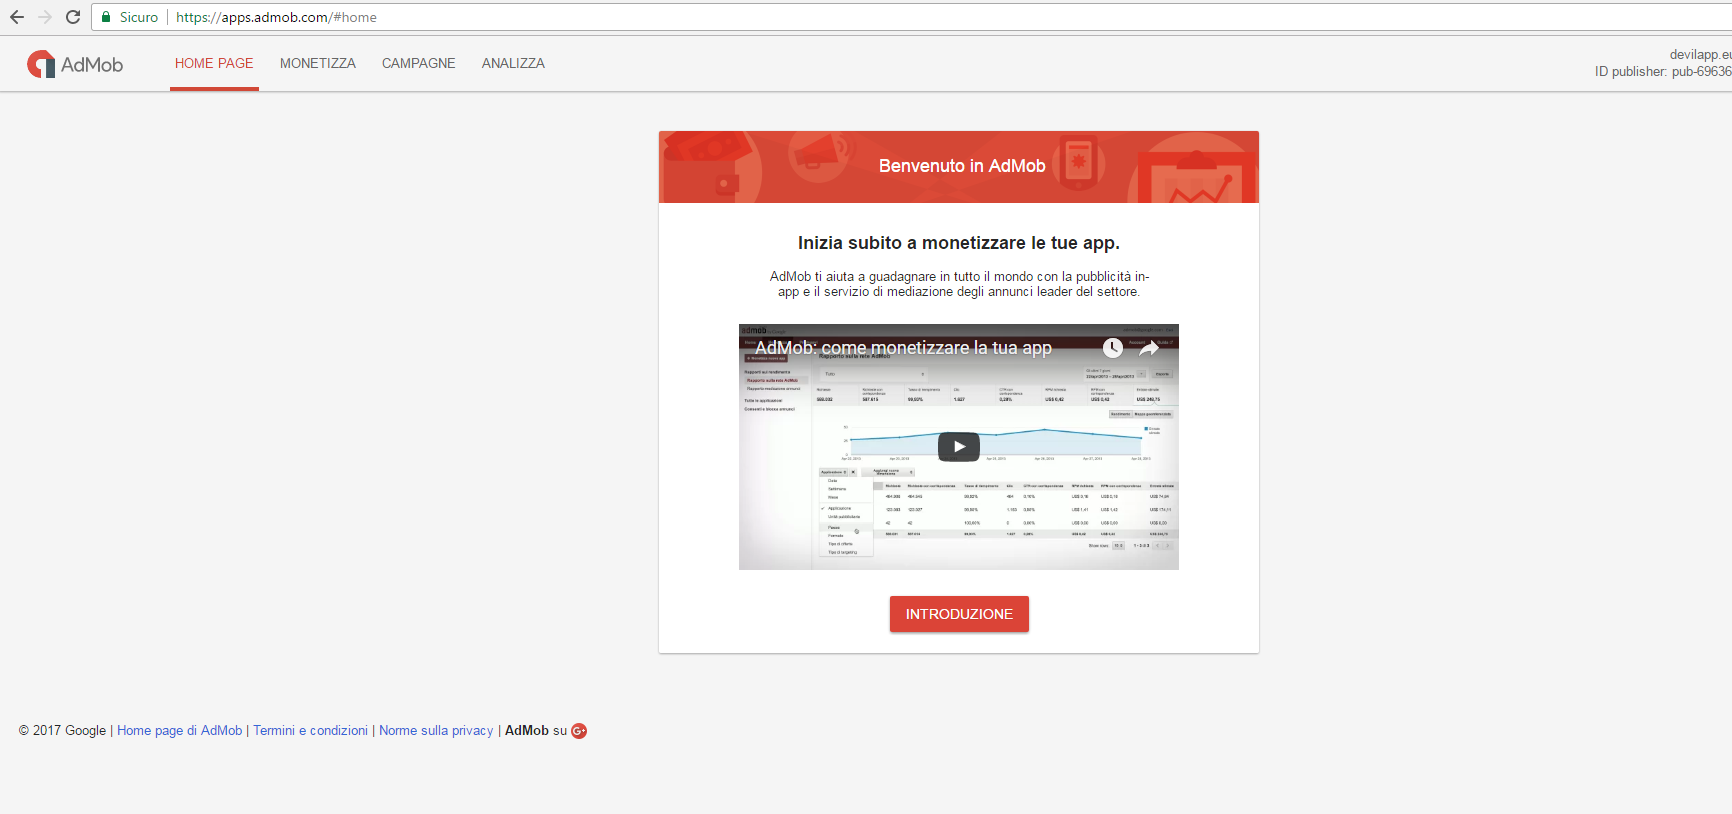
Task: Click the share arrow icon on video
Action: point(1149,348)
